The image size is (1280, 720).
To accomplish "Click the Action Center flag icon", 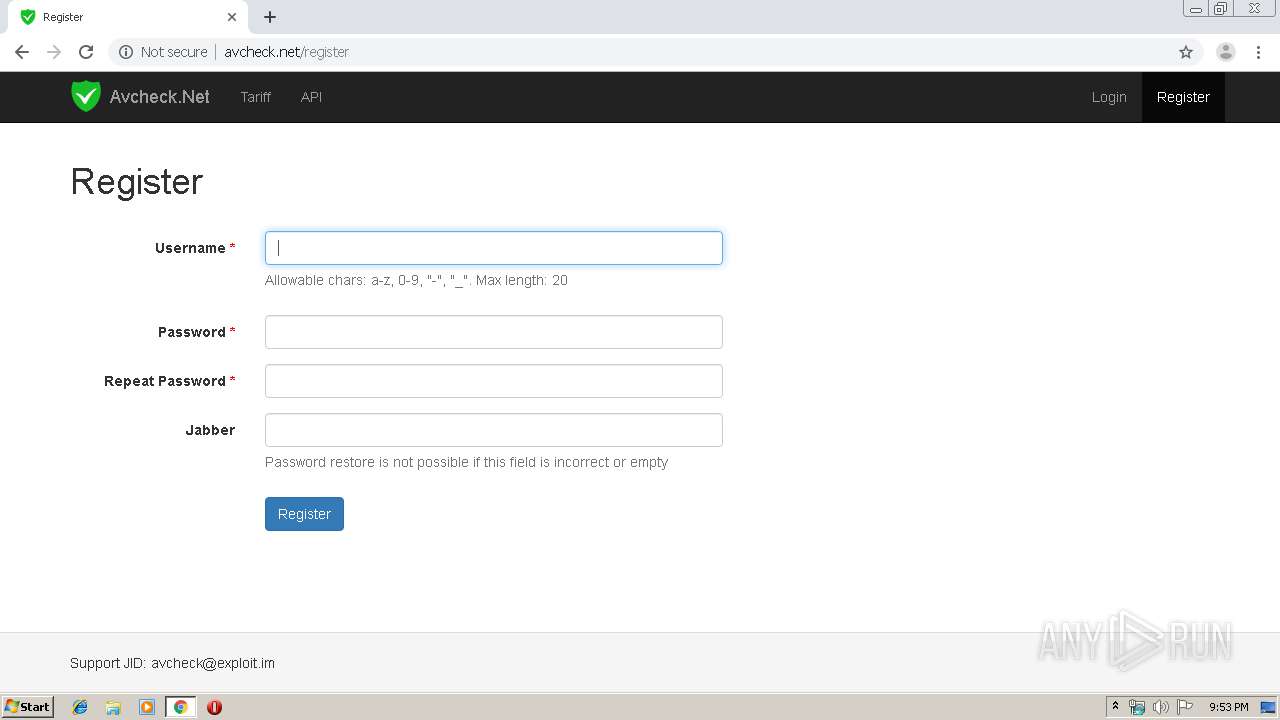I will [1185, 707].
